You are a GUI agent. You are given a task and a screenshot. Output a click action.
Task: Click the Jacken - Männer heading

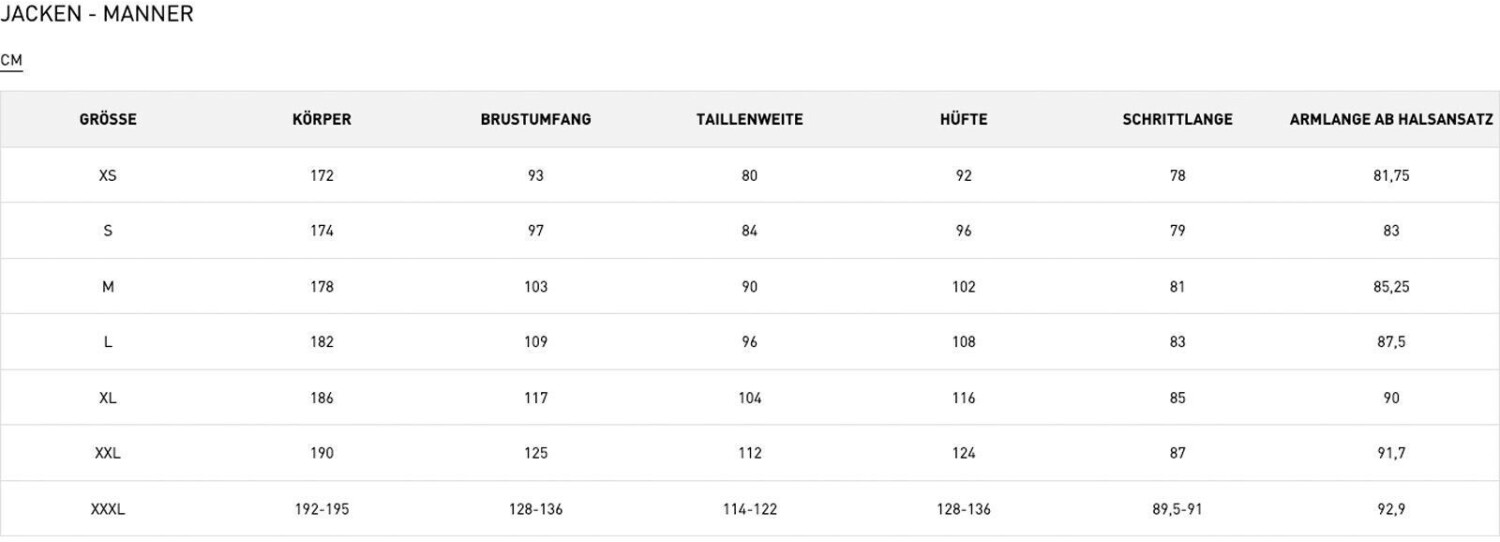[x=97, y=15]
